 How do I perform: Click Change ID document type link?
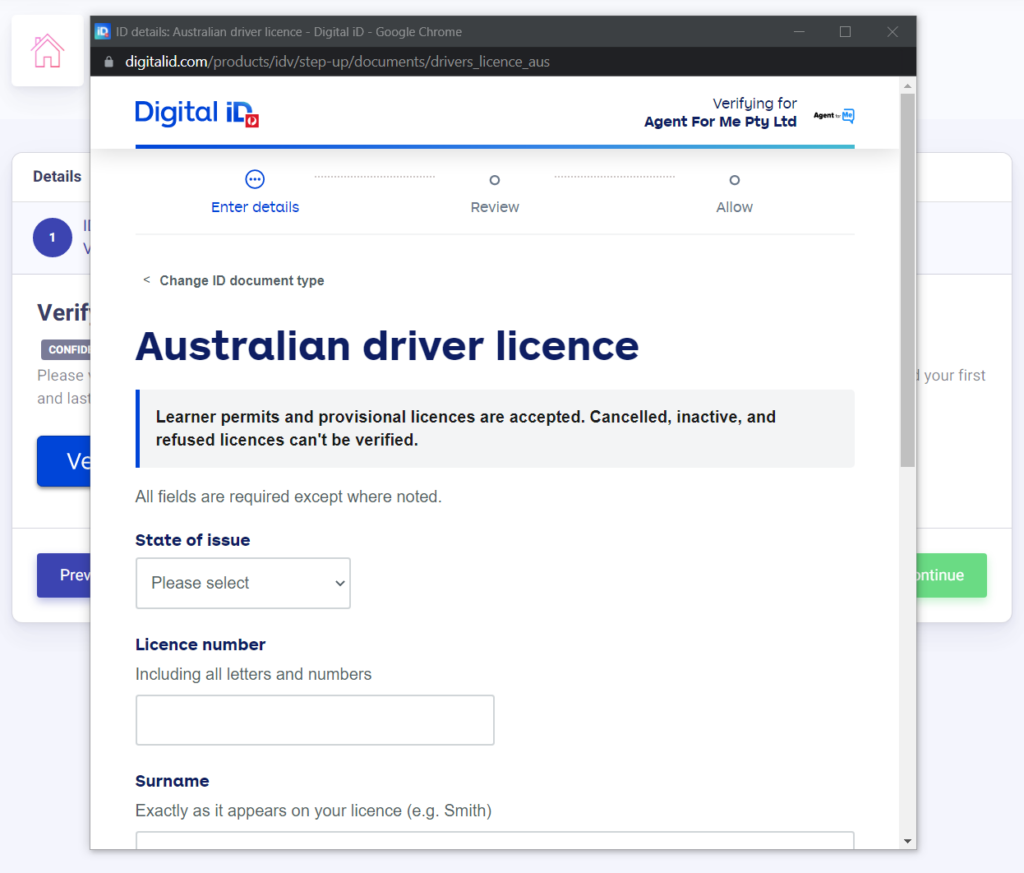click(242, 281)
